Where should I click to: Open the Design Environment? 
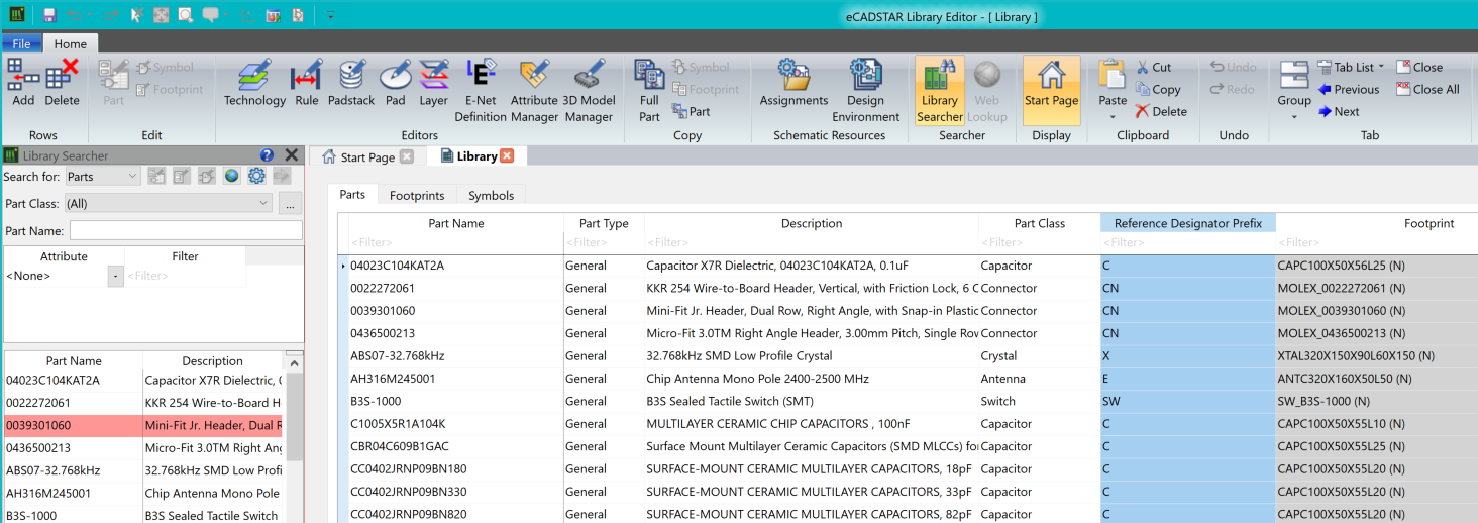[x=865, y=90]
